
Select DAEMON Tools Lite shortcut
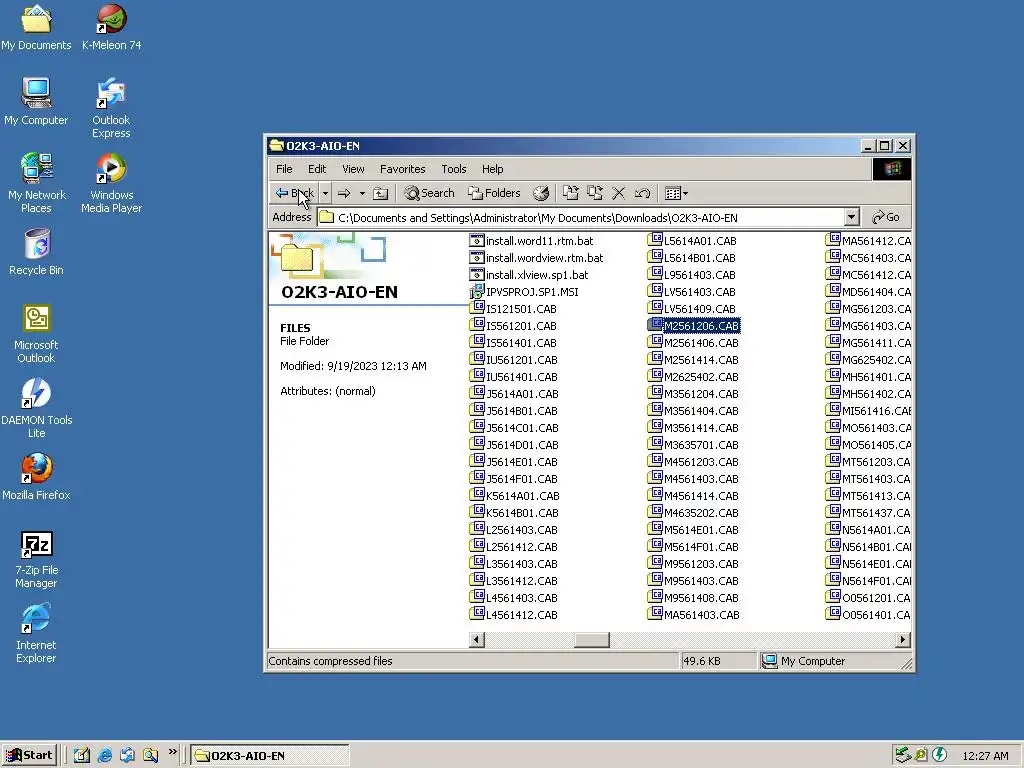[x=36, y=409]
